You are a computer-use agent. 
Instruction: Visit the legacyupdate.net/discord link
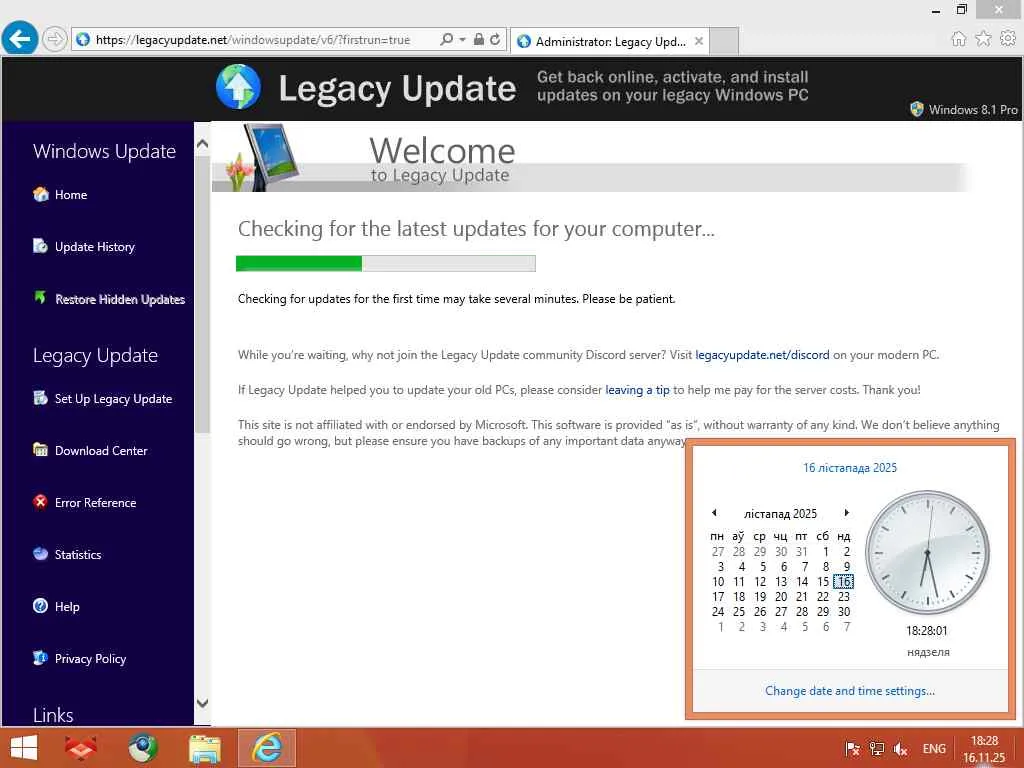[x=762, y=355]
